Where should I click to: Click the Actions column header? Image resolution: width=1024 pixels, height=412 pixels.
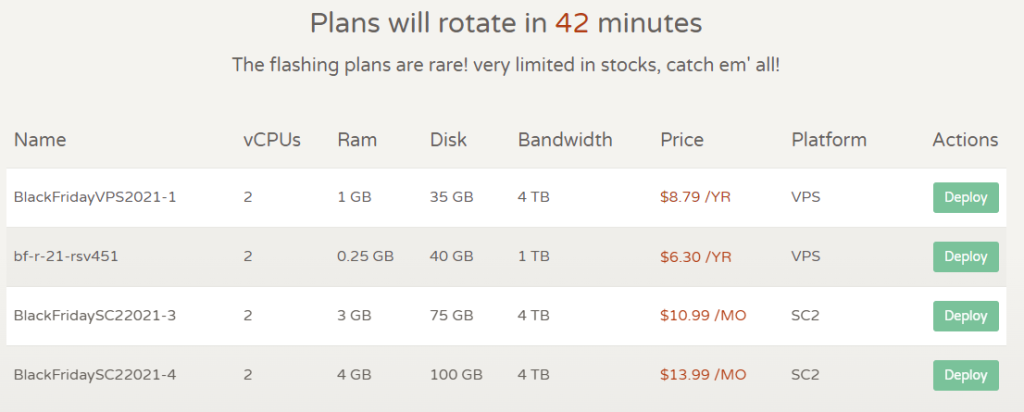pos(965,139)
